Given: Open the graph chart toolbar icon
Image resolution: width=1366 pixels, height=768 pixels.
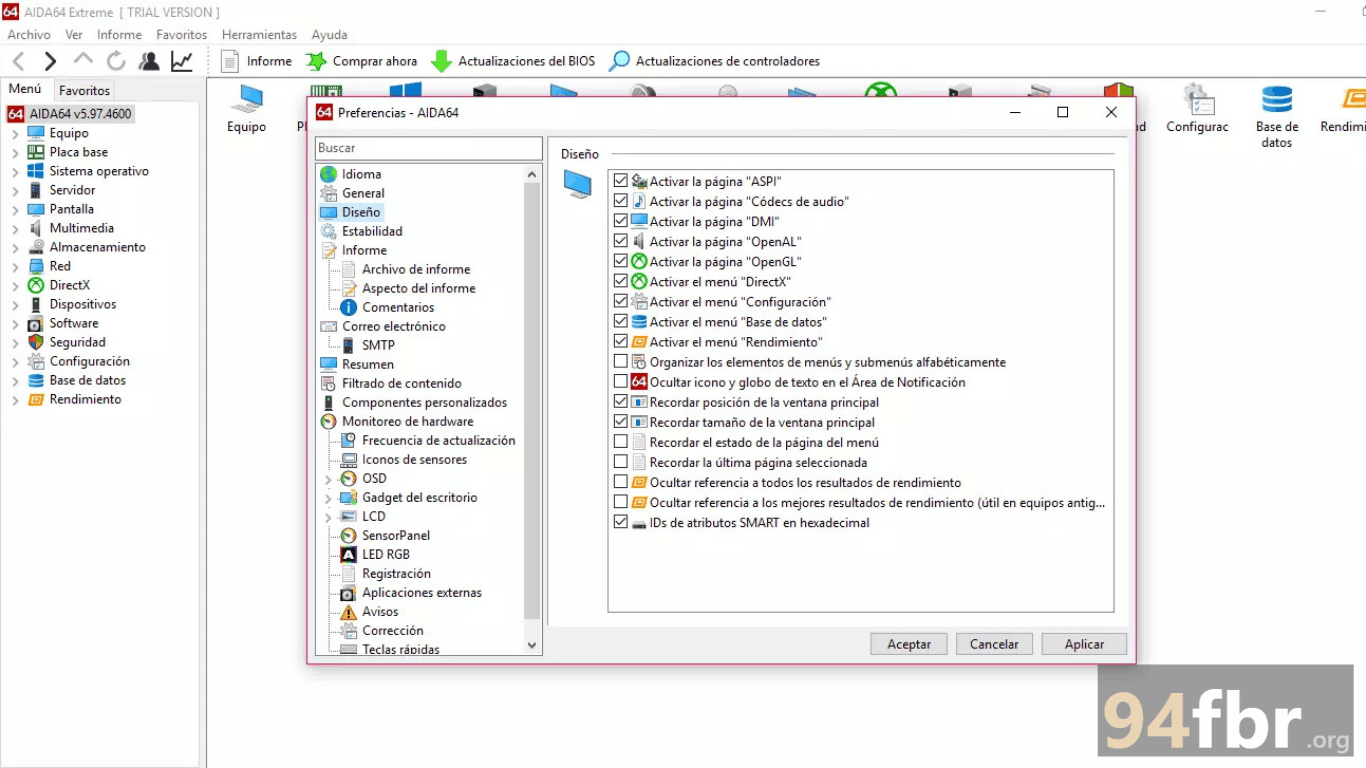Looking at the screenshot, I should 182,61.
